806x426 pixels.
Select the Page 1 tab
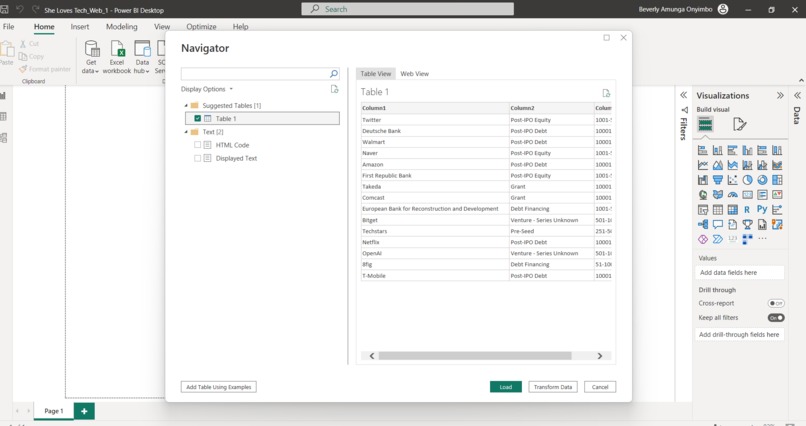coord(53,411)
